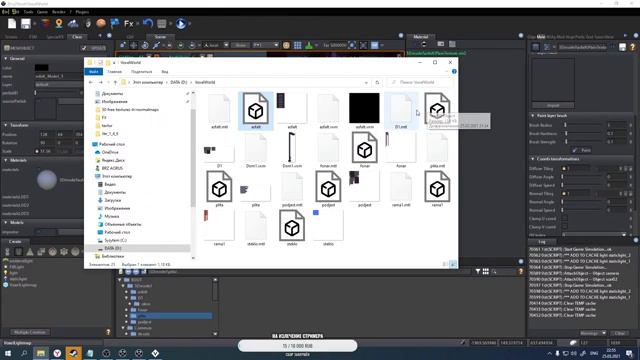Viewport: 640px width, 360px height.
Task: Click the Explorer up-folder arrow
Action: pyautogui.click(x=115, y=82)
